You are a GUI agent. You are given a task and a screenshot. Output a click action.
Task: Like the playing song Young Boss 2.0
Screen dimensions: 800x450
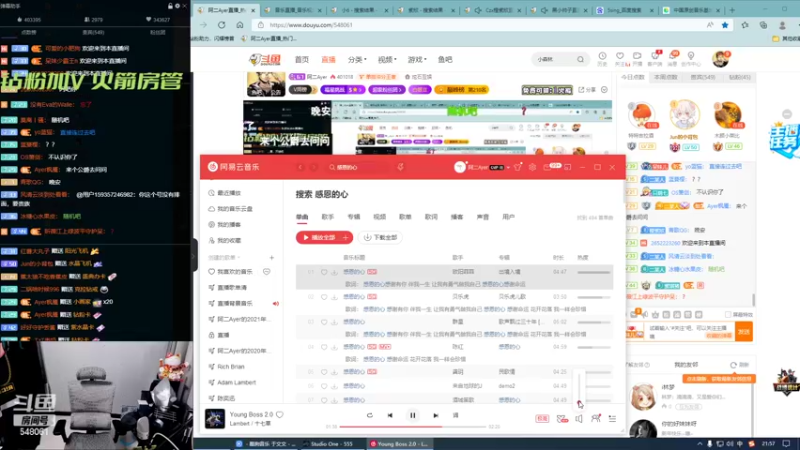pyautogui.click(x=280, y=414)
